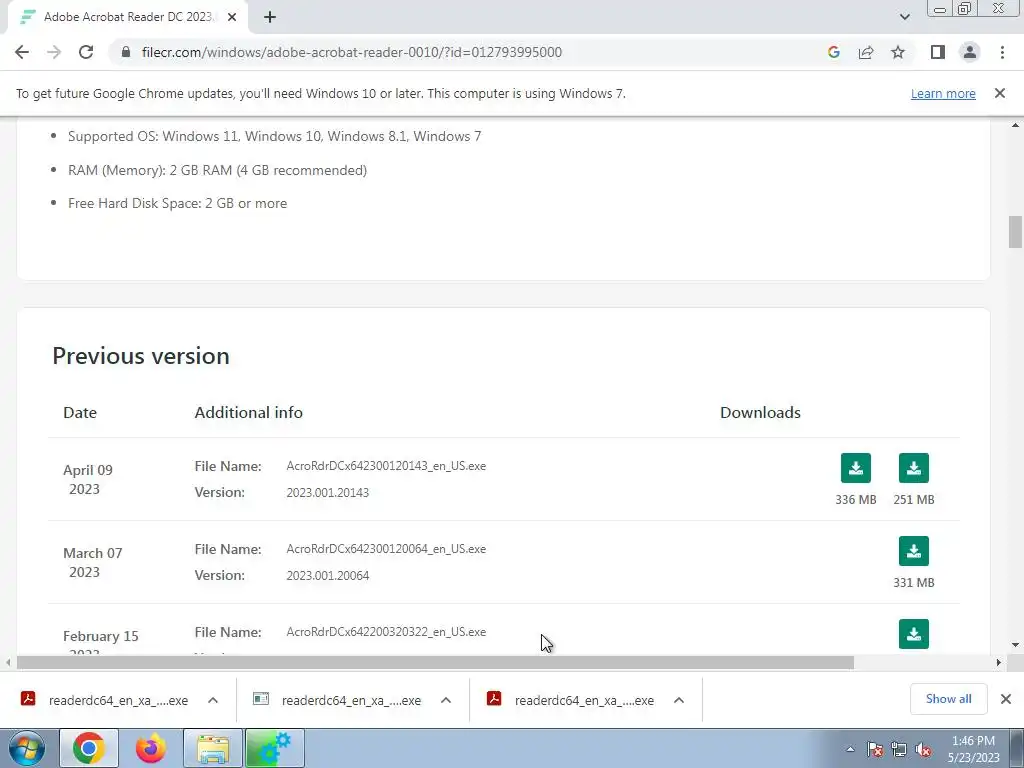The image size is (1024, 768).
Task: Expand options for third readerdc64 download
Action: click(x=679, y=700)
